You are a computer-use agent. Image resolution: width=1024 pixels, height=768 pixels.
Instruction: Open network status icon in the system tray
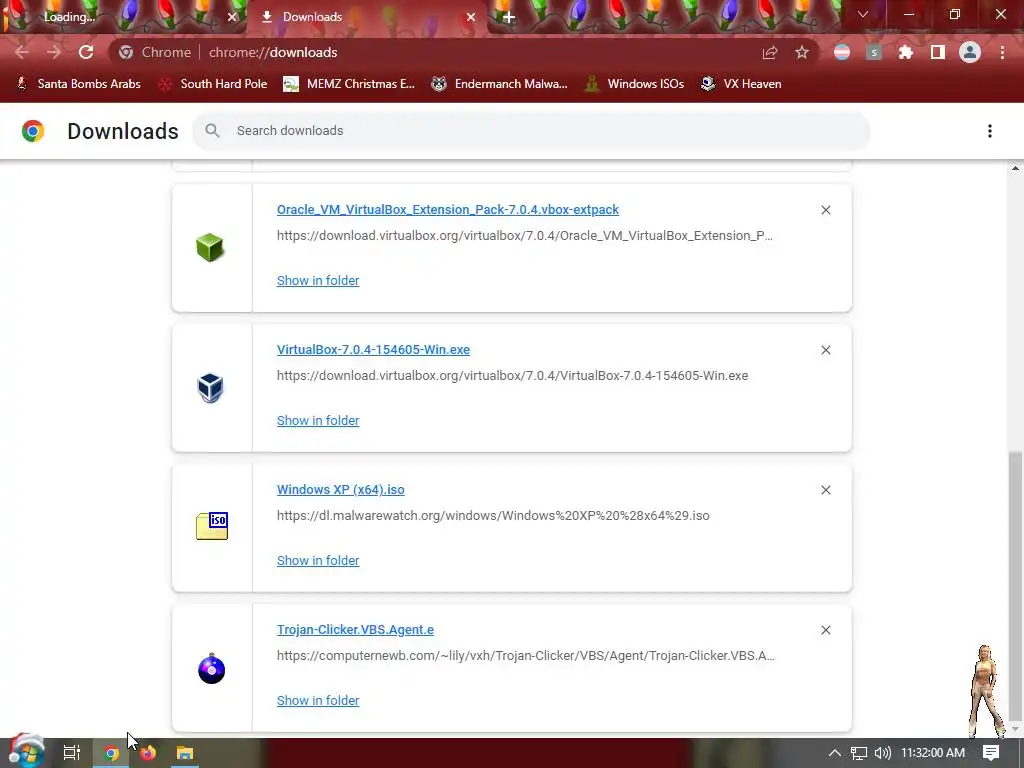pos(859,753)
